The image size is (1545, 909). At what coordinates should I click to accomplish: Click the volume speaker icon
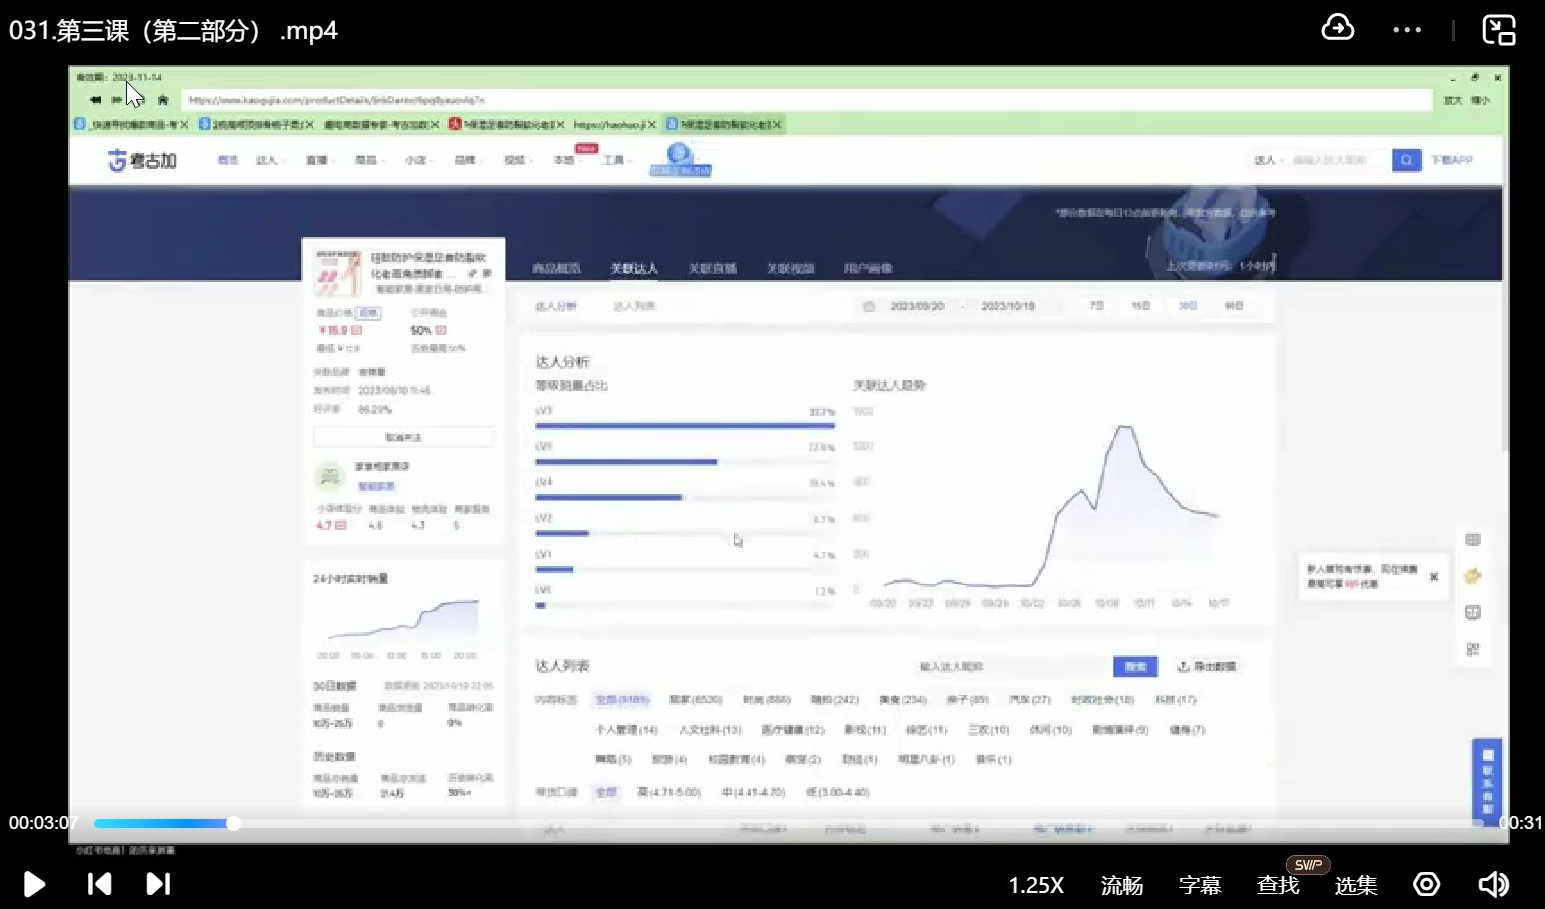[x=1493, y=884]
